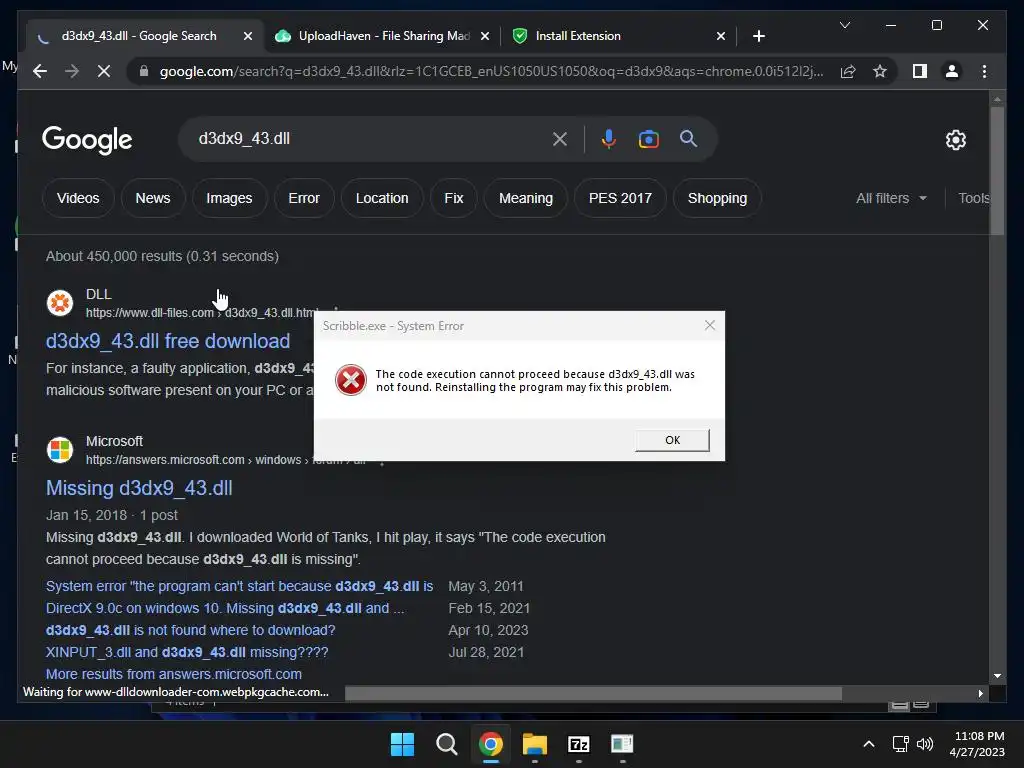
Task: Open the clock showing 11:08 PM
Action: [x=977, y=744]
